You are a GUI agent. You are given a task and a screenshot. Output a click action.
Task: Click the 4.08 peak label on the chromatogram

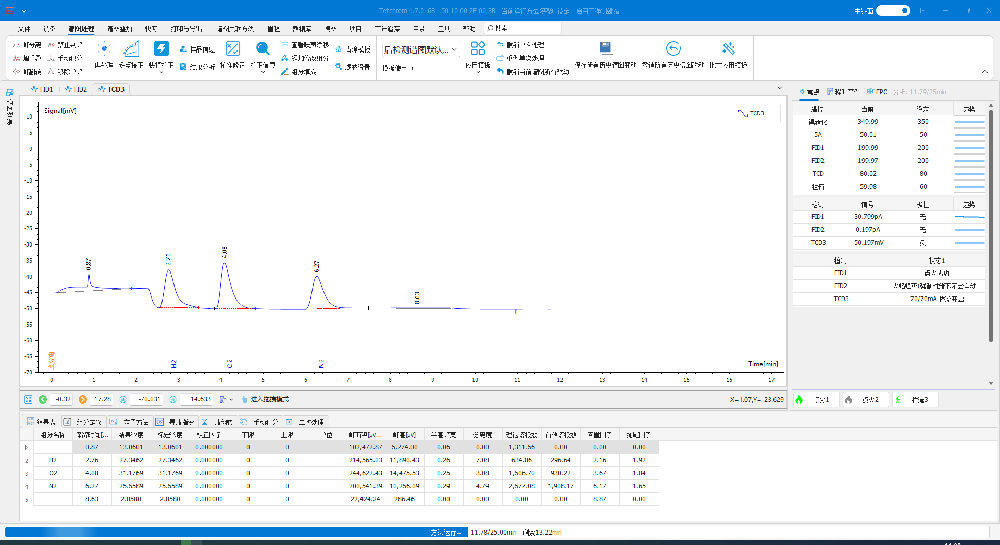tap(224, 252)
